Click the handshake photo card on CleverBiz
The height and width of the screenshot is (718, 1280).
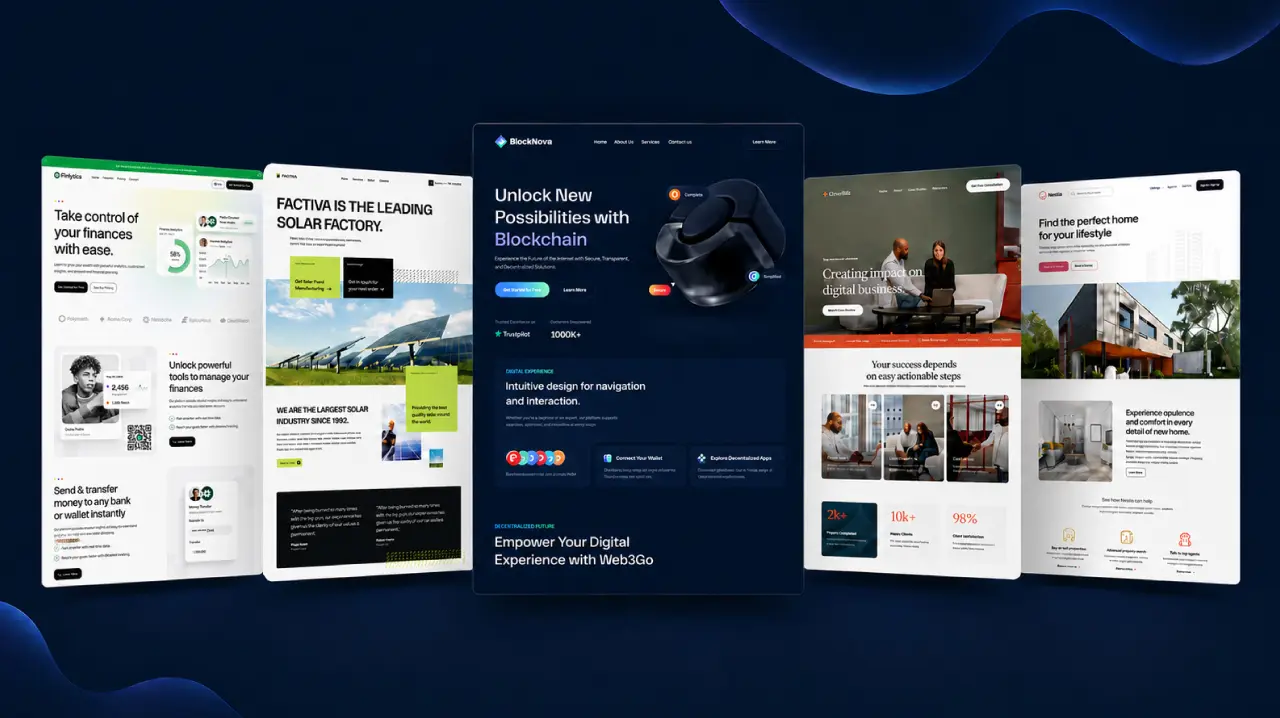point(978,438)
